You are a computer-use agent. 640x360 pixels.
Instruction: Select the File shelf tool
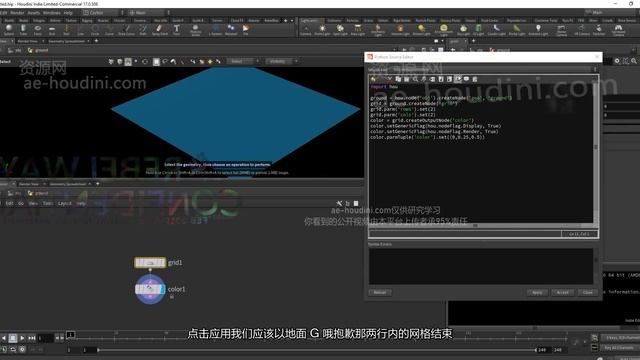246,30
